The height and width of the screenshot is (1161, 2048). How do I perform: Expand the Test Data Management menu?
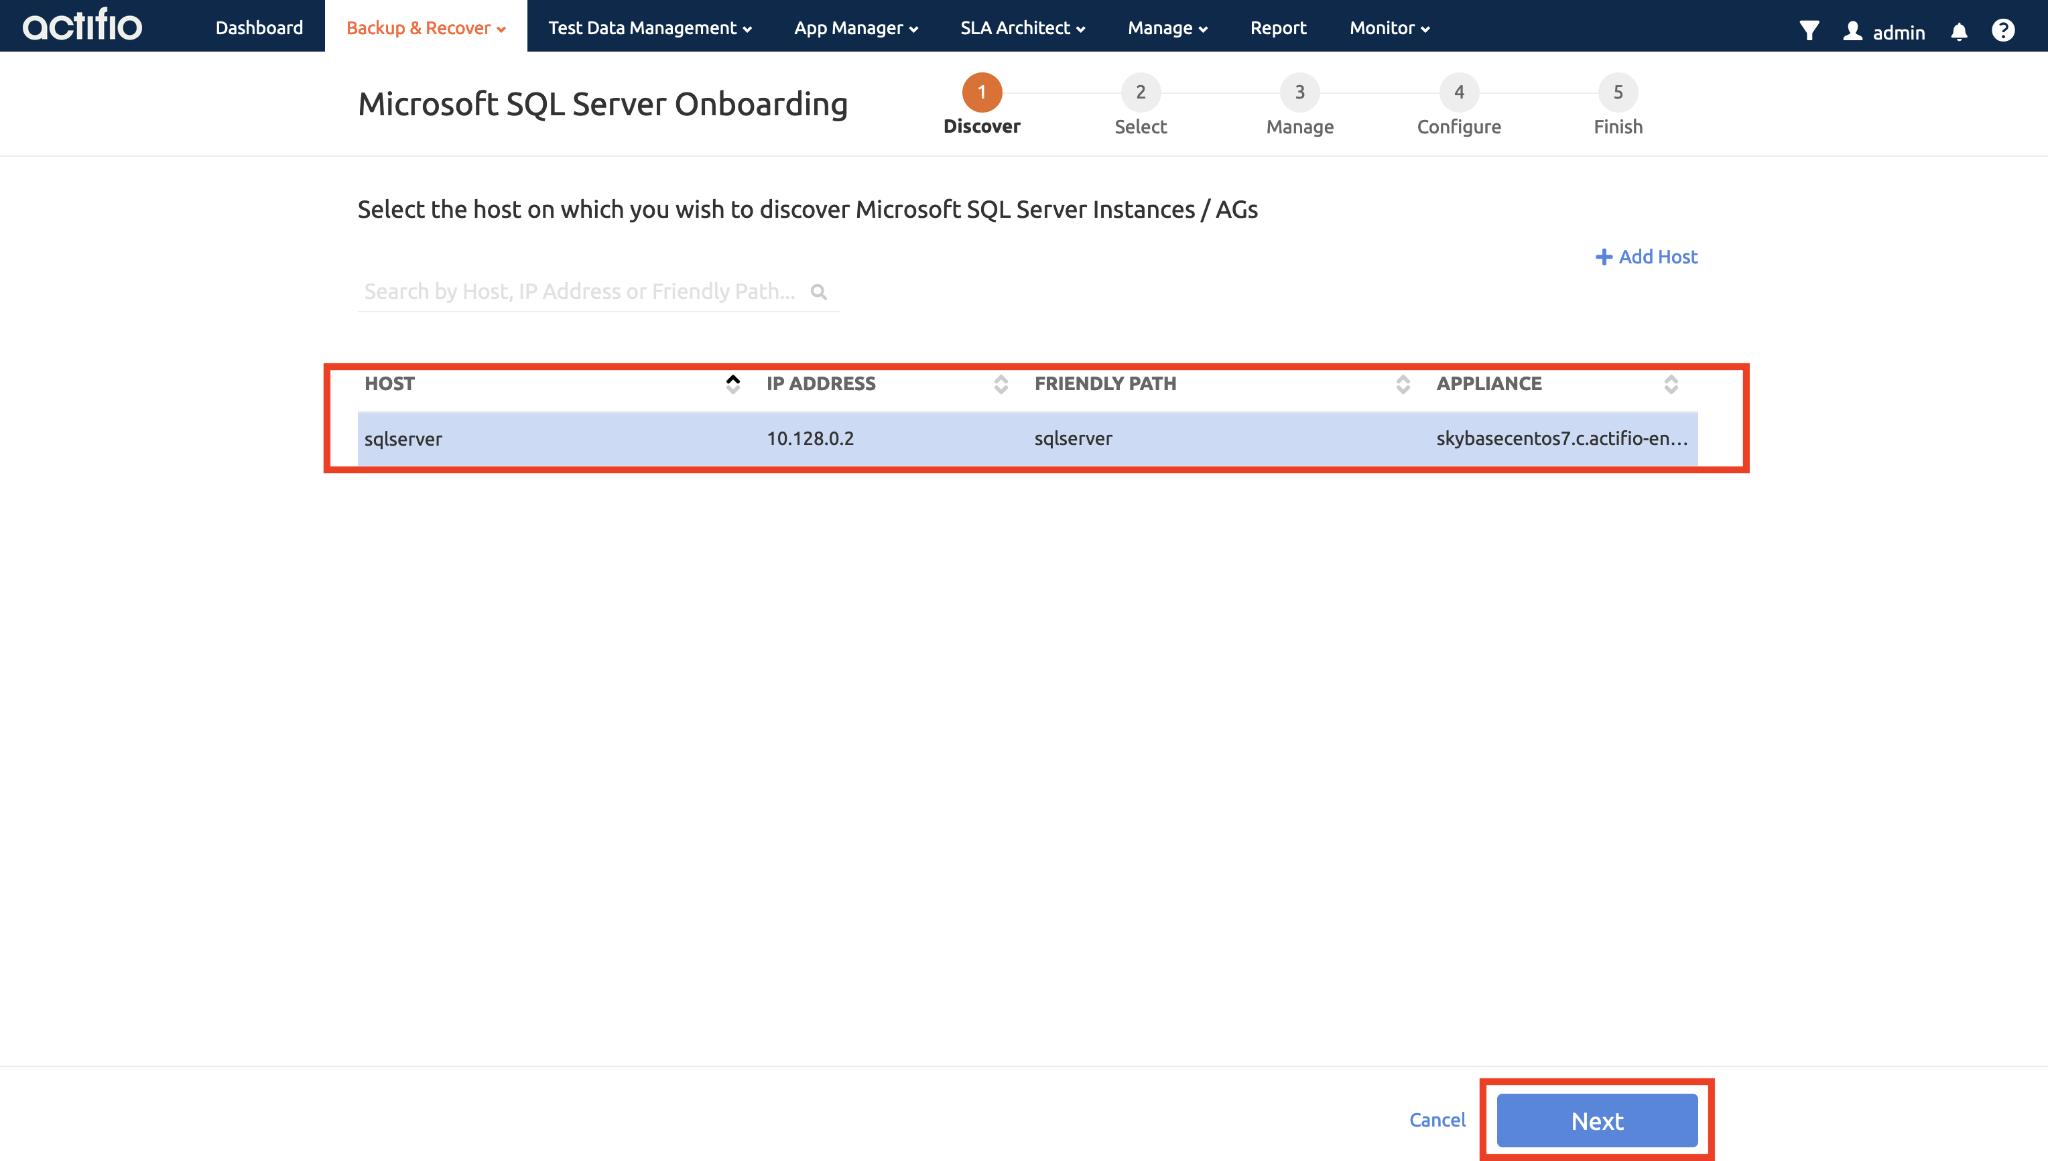coord(650,27)
